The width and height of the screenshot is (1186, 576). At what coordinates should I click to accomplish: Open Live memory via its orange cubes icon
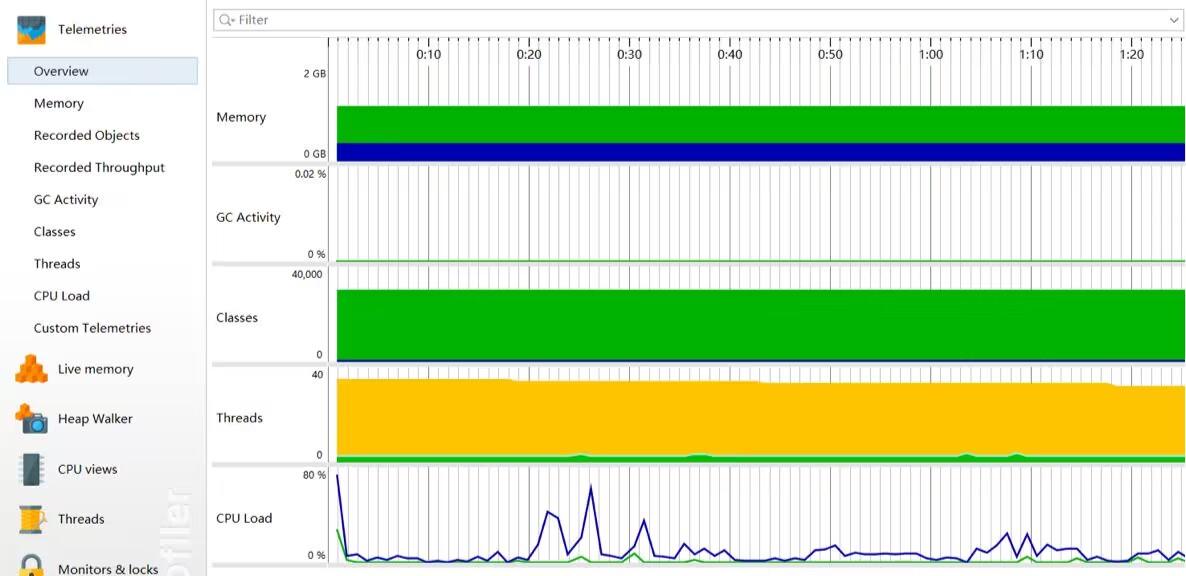(x=31, y=369)
